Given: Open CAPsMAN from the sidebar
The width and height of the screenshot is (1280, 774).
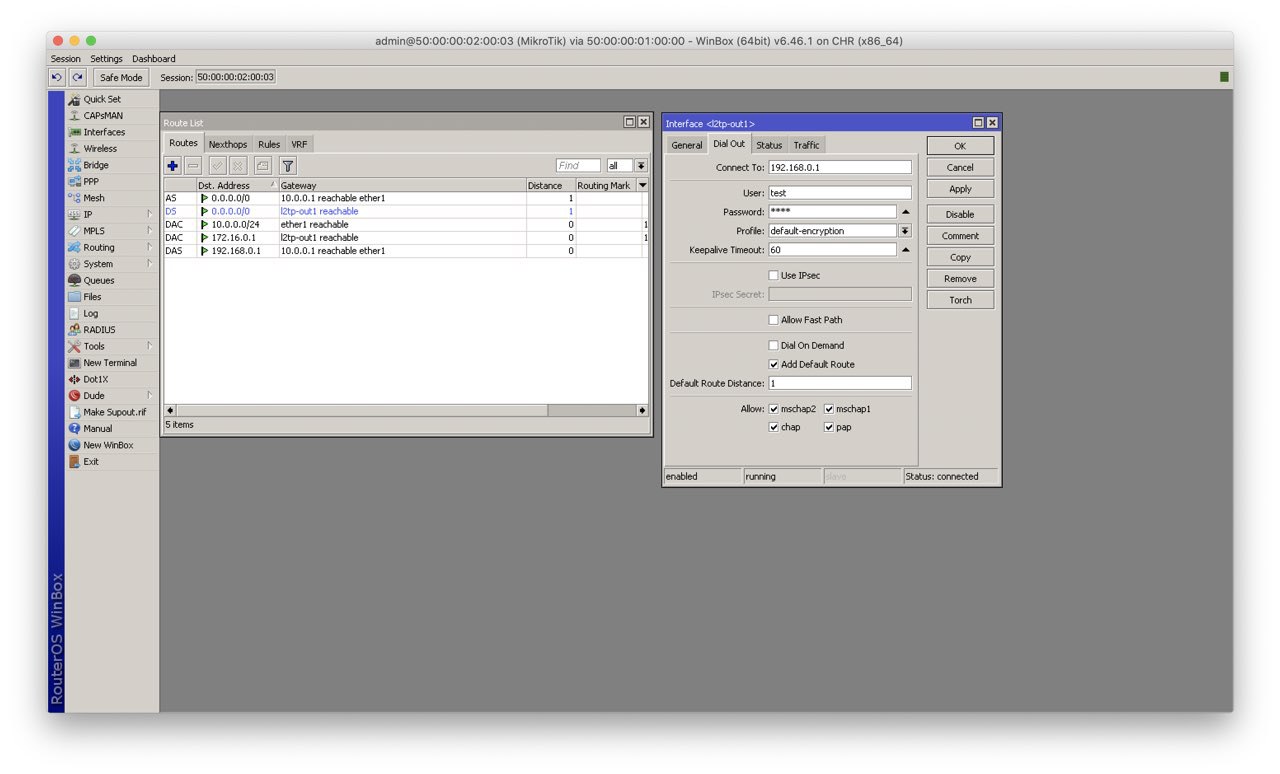Looking at the screenshot, I should coord(103,116).
